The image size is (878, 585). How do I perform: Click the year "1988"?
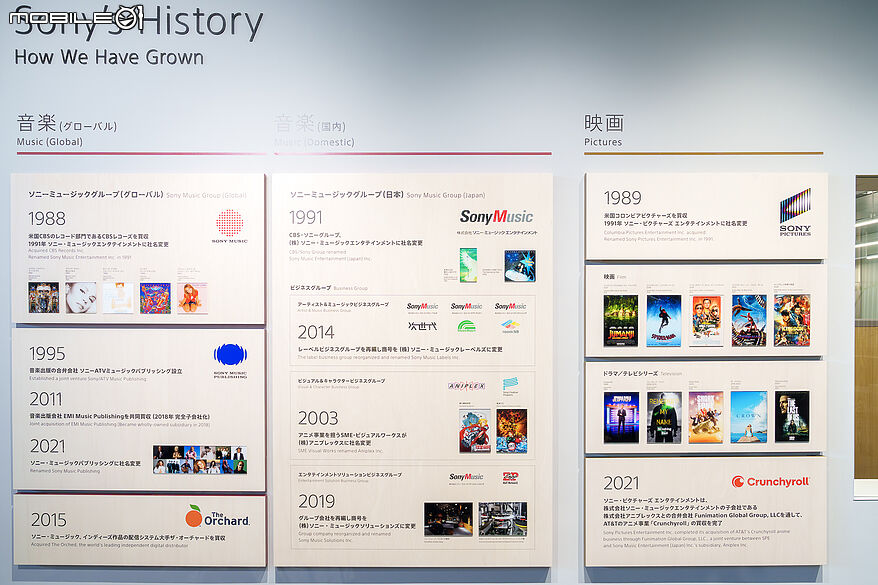(47, 218)
